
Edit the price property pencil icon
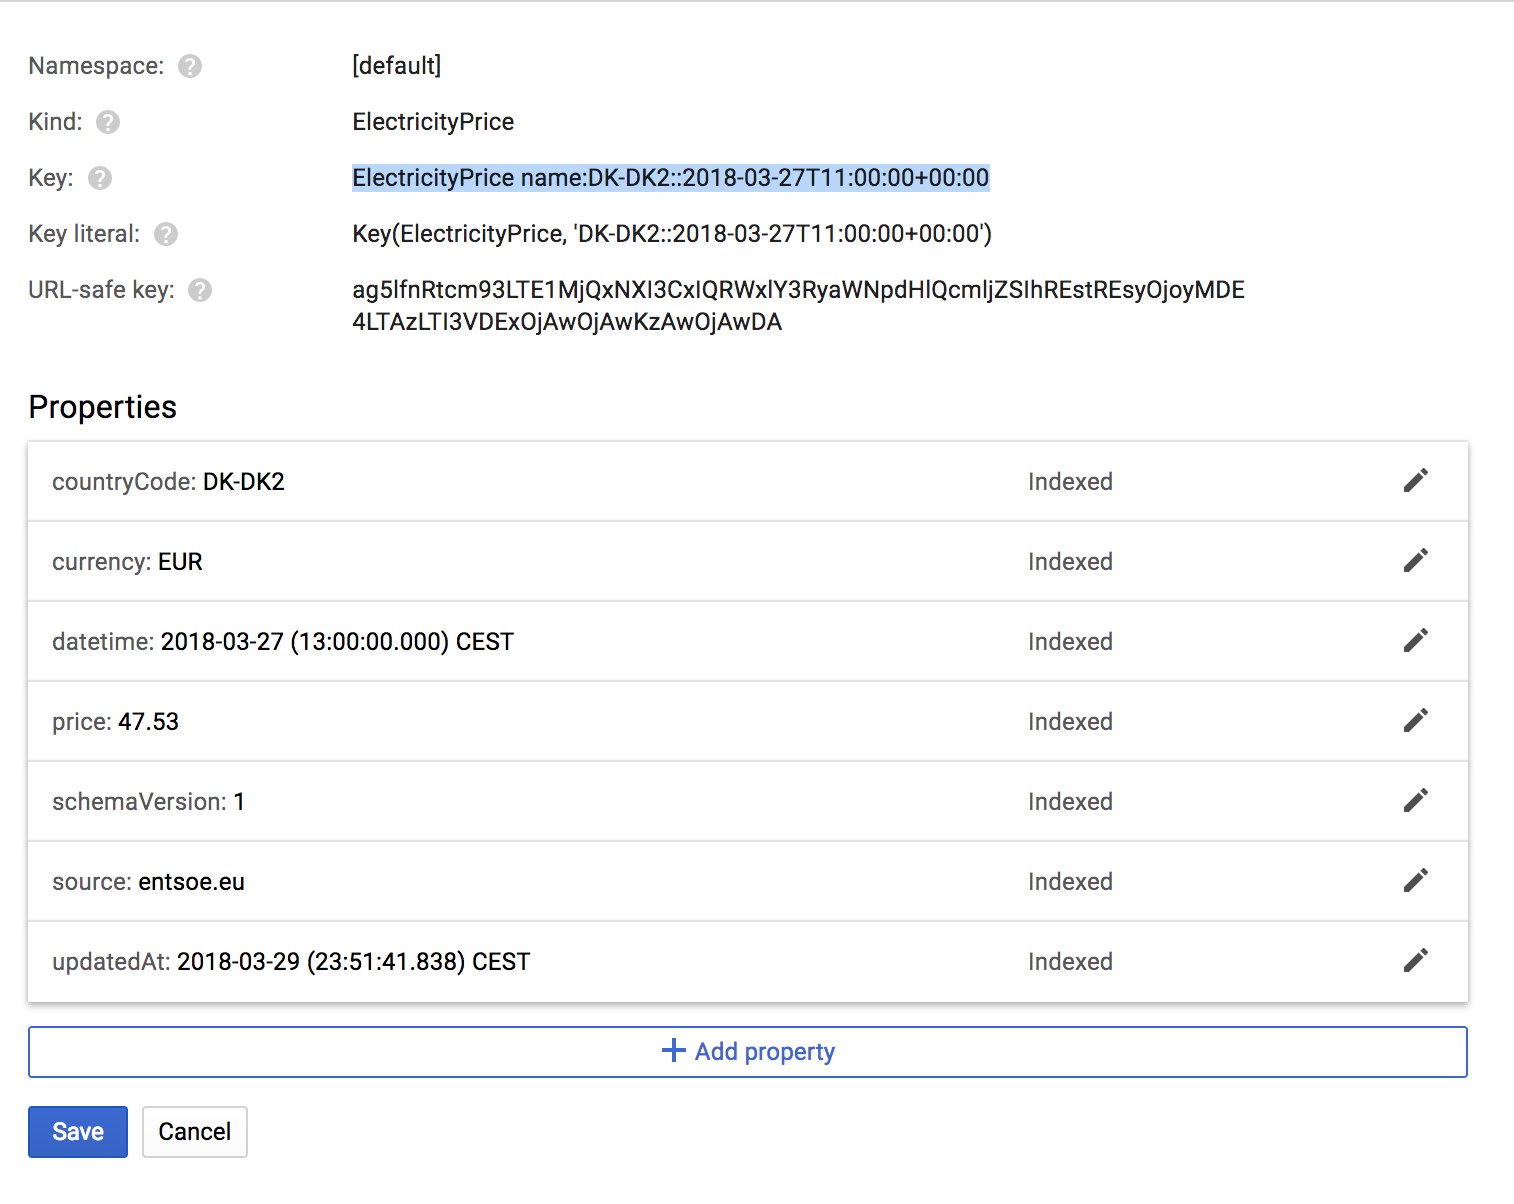pos(1415,721)
